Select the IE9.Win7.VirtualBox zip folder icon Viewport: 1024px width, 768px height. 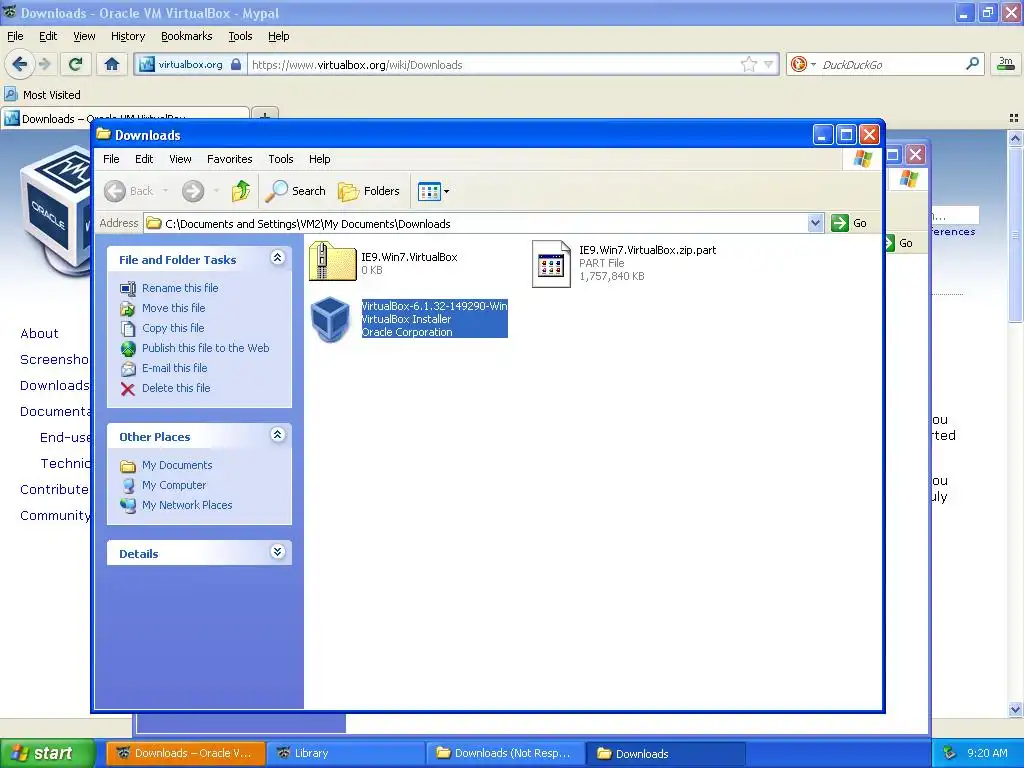tap(332, 261)
